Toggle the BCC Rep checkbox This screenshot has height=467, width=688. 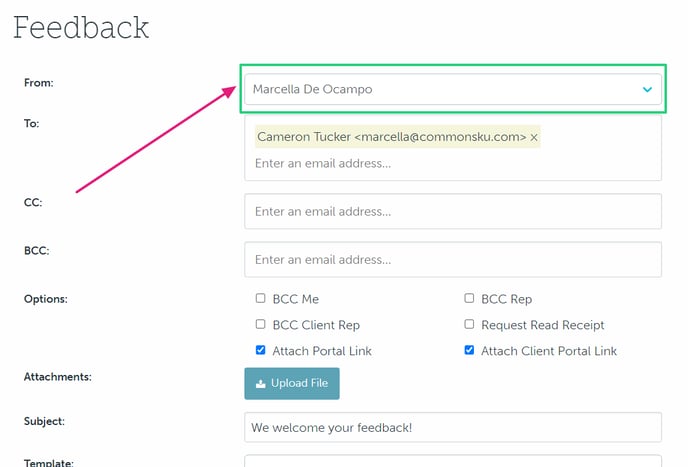(x=469, y=298)
